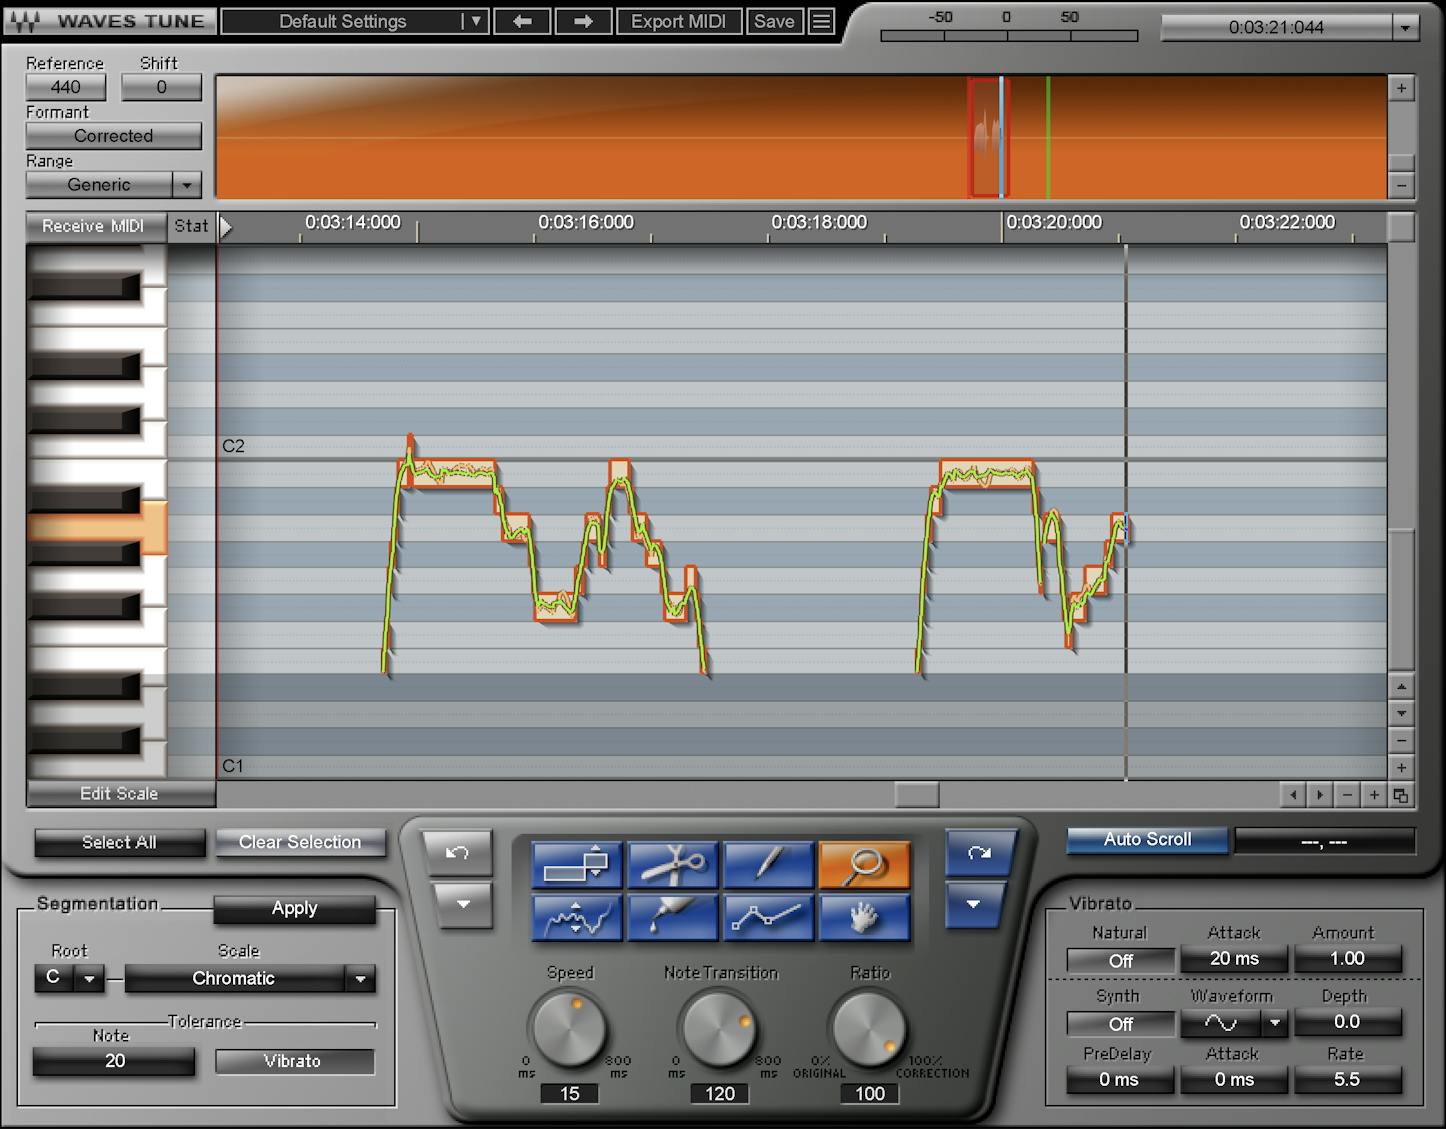Disable Auto Scroll

coord(1146,840)
